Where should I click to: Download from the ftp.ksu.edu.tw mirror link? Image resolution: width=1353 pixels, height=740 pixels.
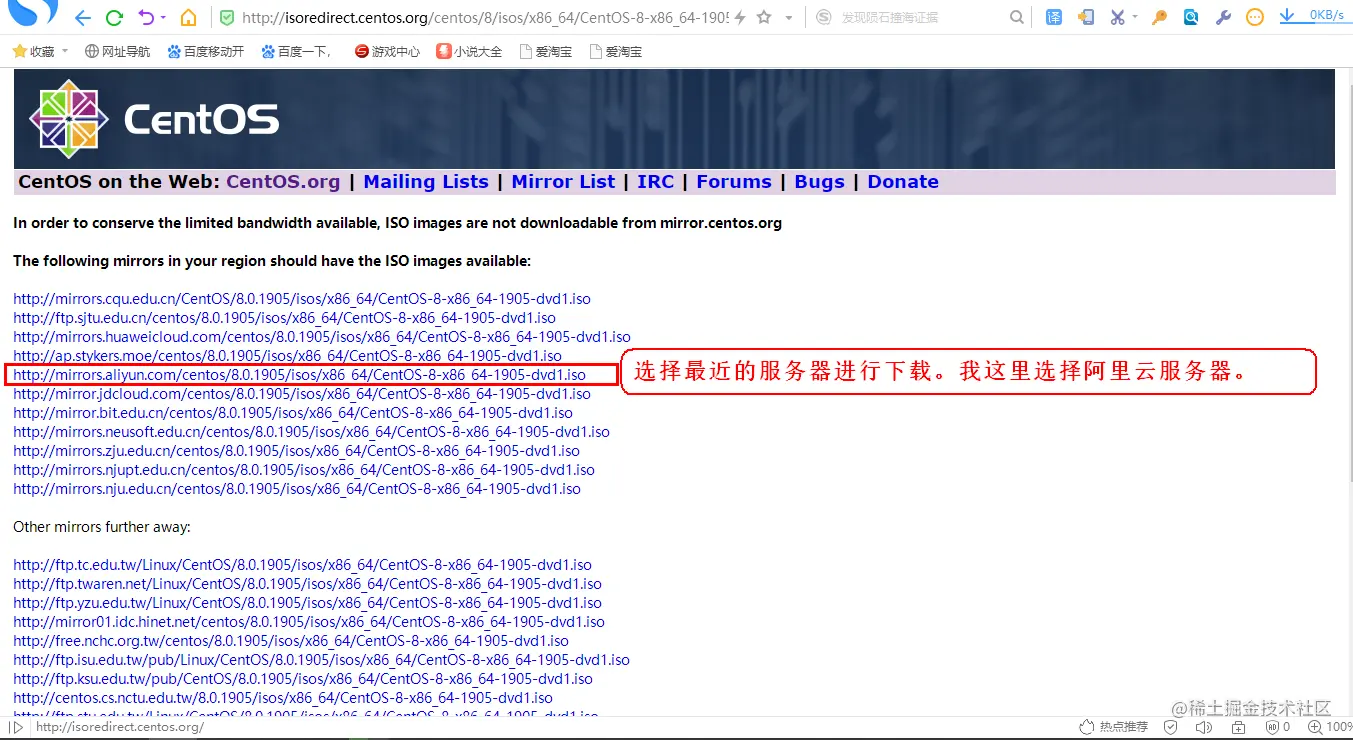coord(303,679)
